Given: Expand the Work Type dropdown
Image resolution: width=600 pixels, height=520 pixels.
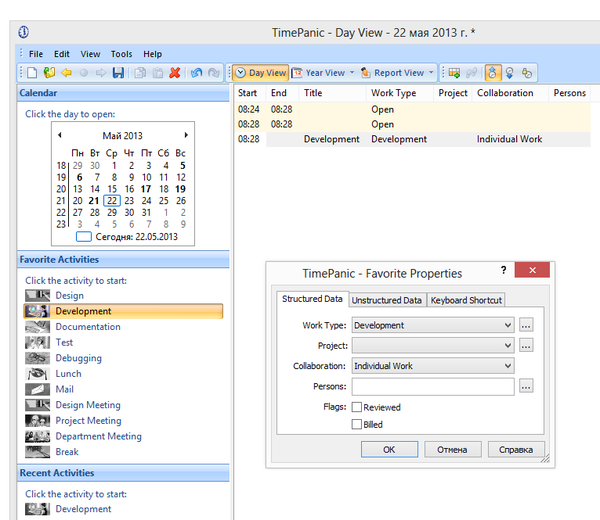Looking at the screenshot, I should click(507, 325).
